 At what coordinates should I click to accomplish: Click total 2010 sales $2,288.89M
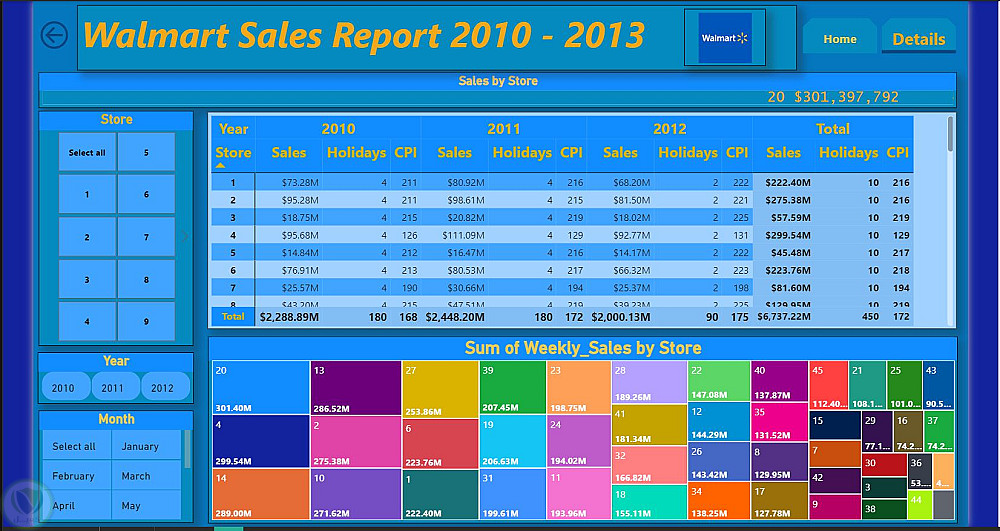pyautogui.click(x=290, y=317)
